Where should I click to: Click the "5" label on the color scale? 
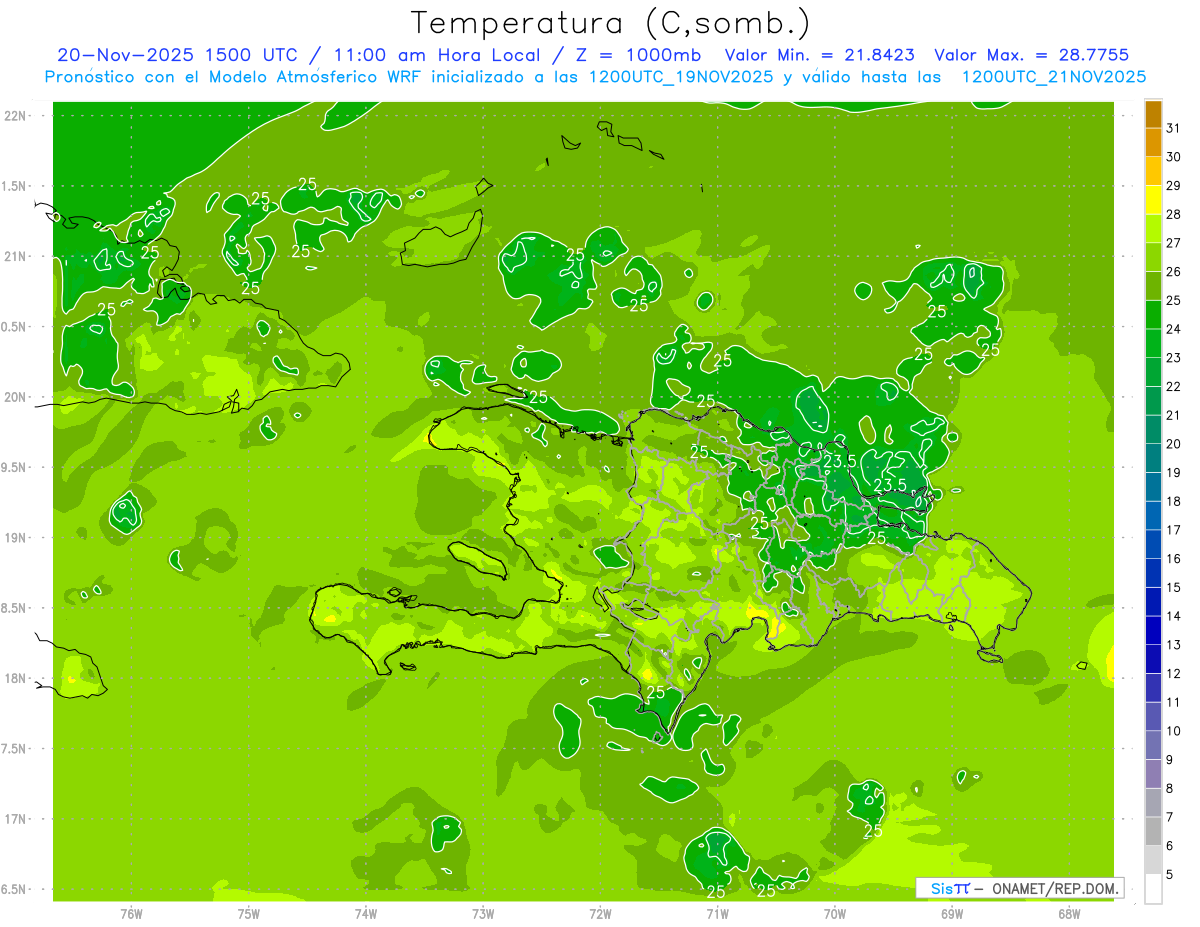[x=1170, y=875]
